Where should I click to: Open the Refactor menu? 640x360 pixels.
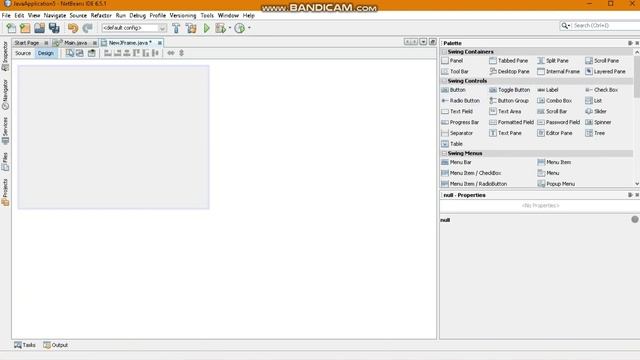(101, 16)
